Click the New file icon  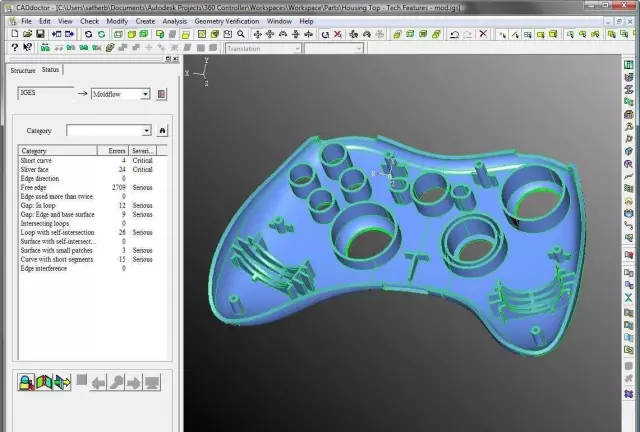click(15, 34)
